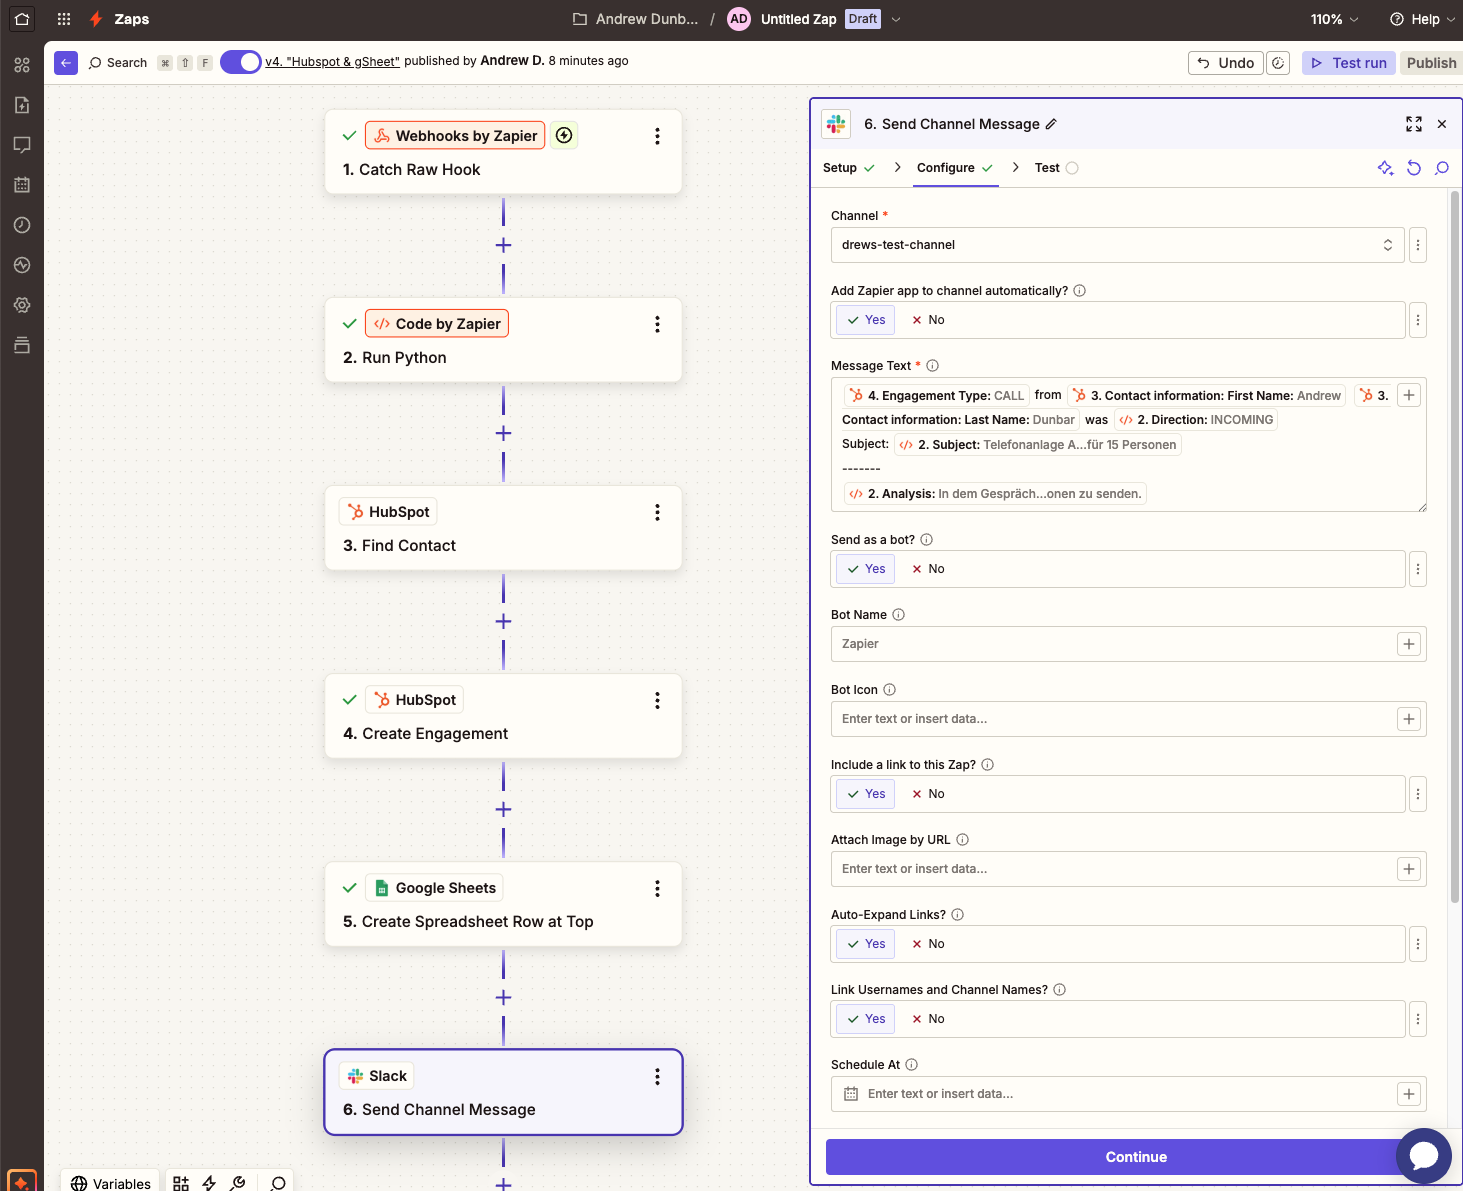Switch to the Configure tab

(955, 168)
